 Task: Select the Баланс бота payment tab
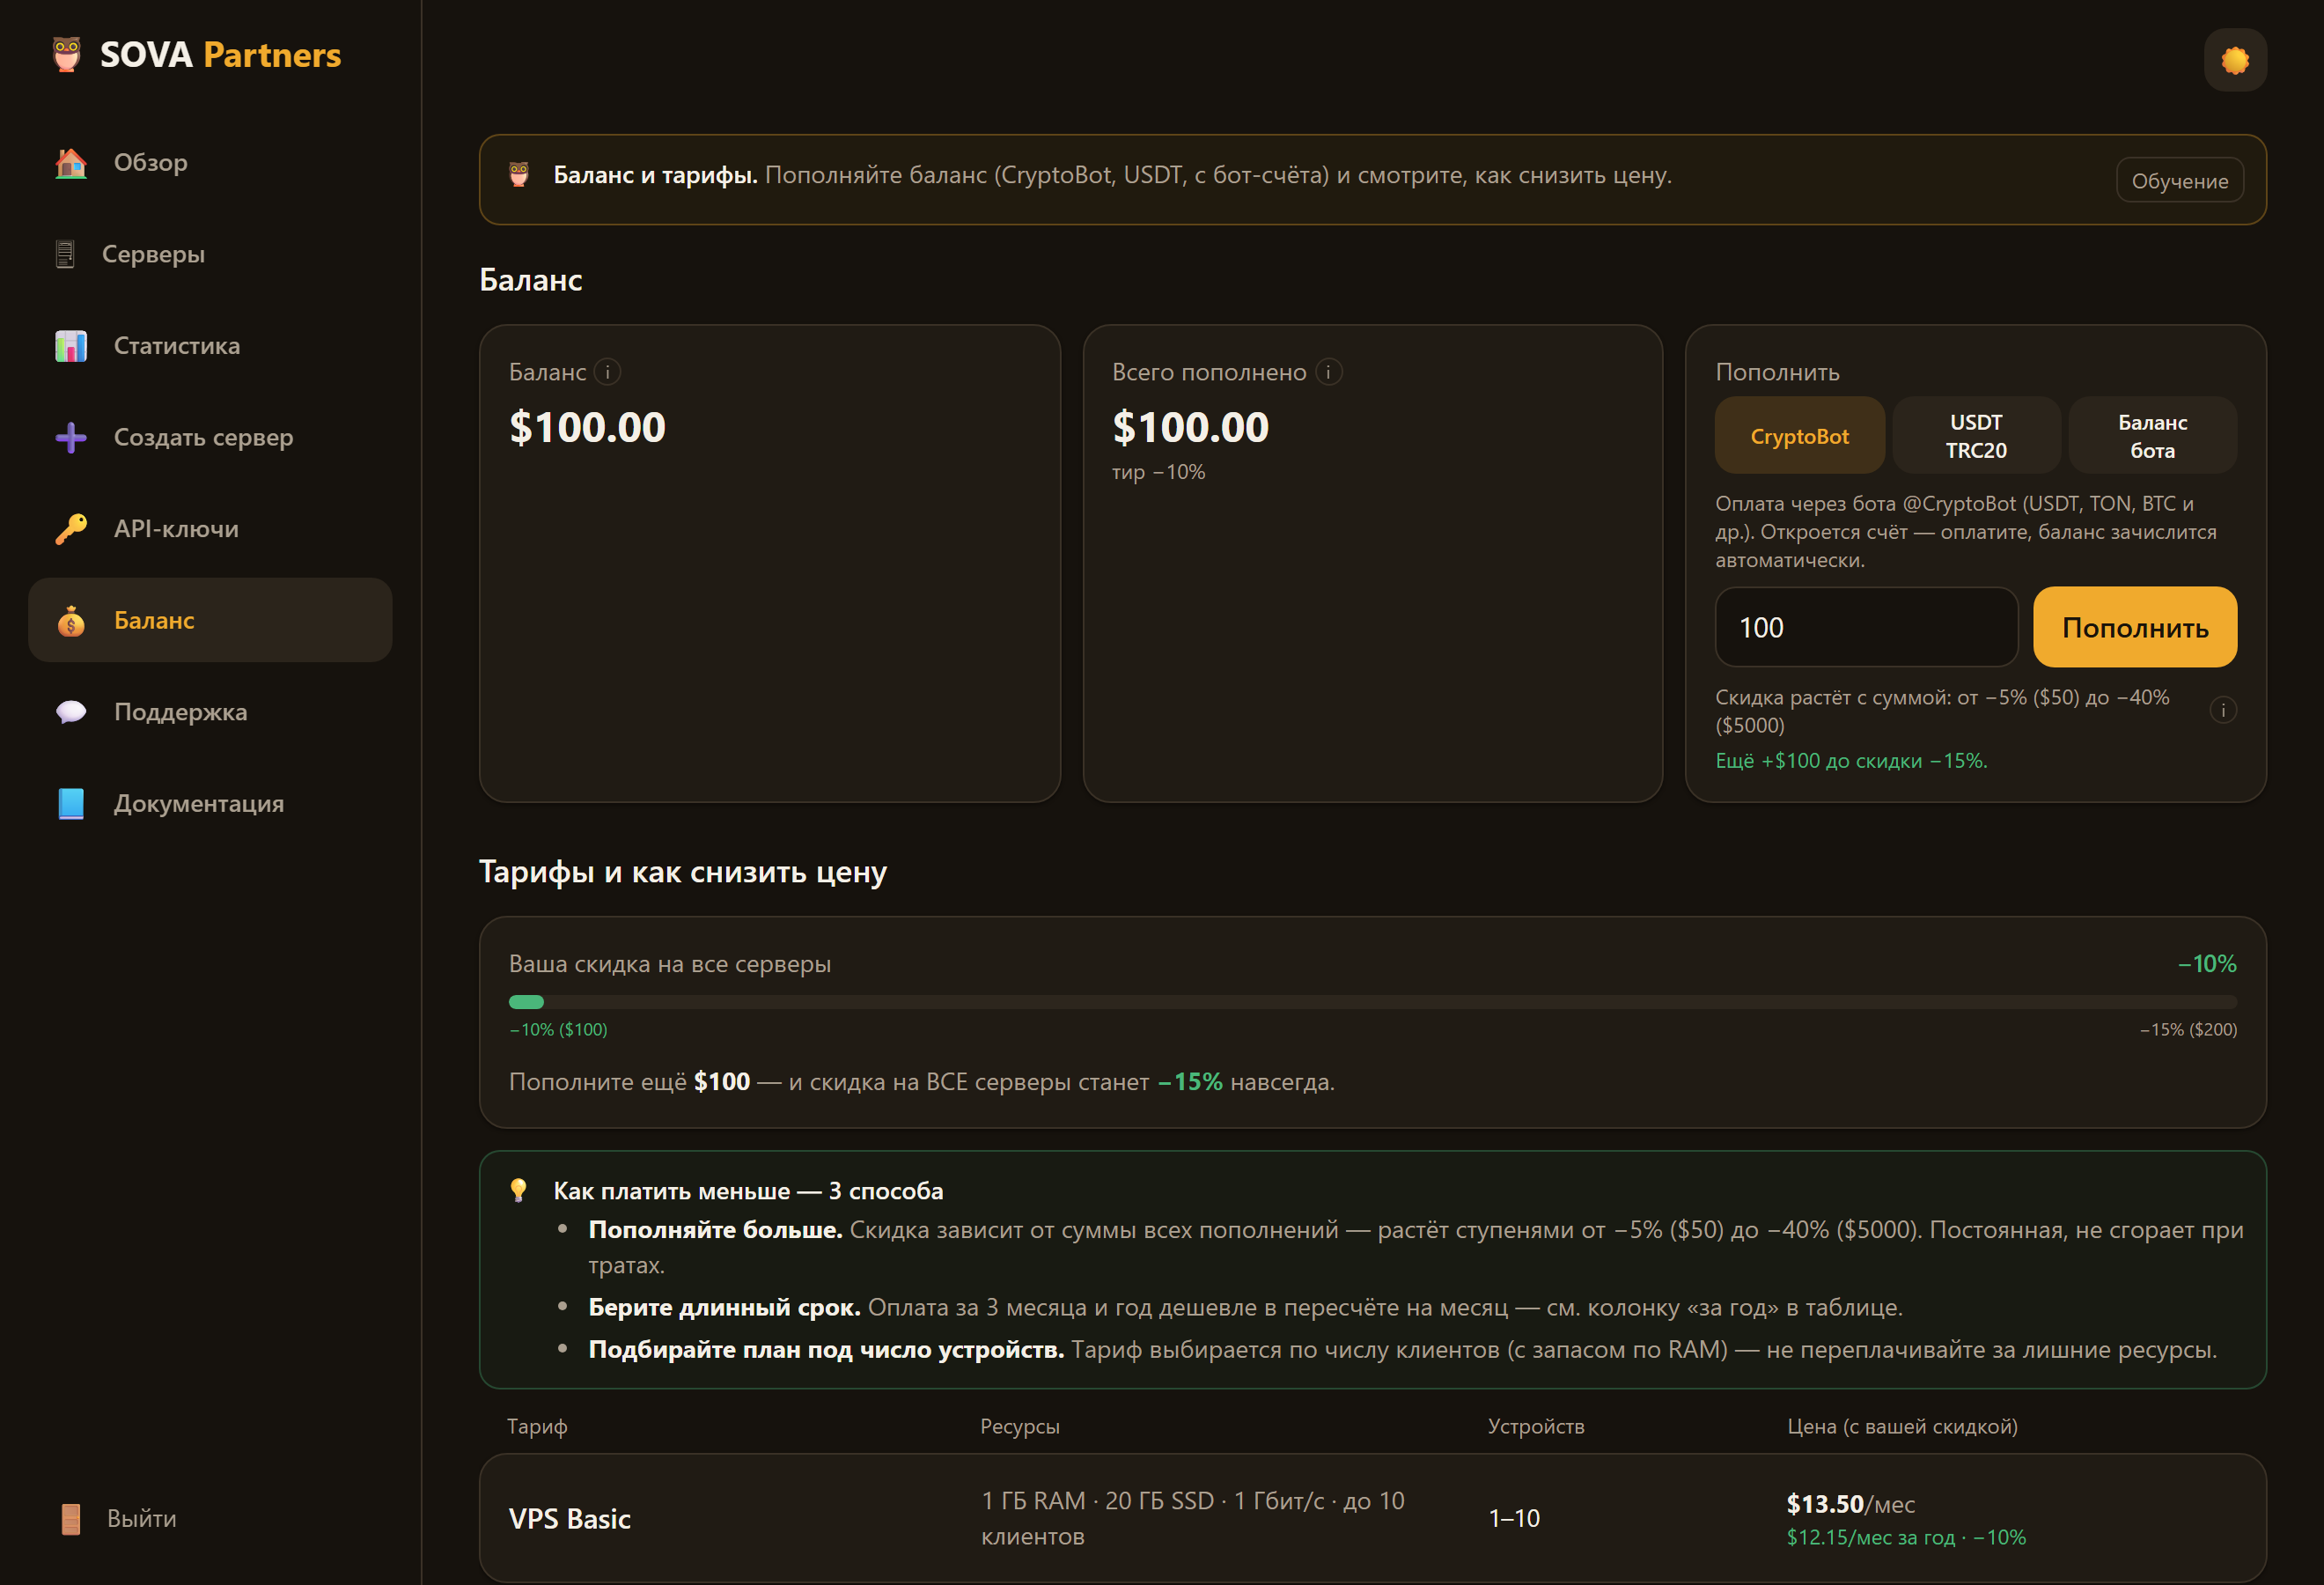pyautogui.click(x=2152, y=436)
